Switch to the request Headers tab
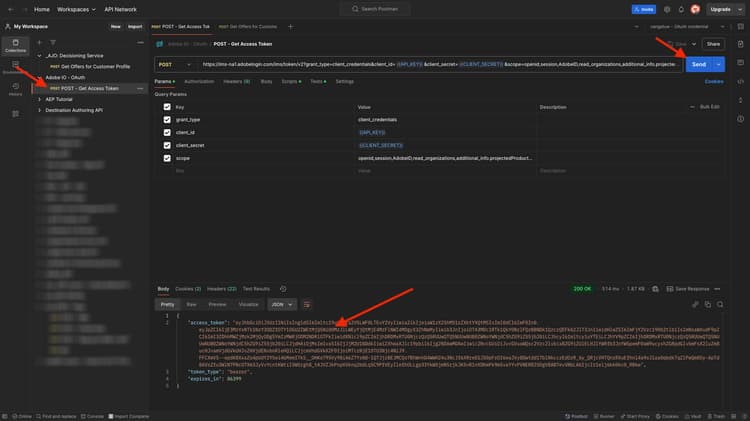 tap(236, 82)
